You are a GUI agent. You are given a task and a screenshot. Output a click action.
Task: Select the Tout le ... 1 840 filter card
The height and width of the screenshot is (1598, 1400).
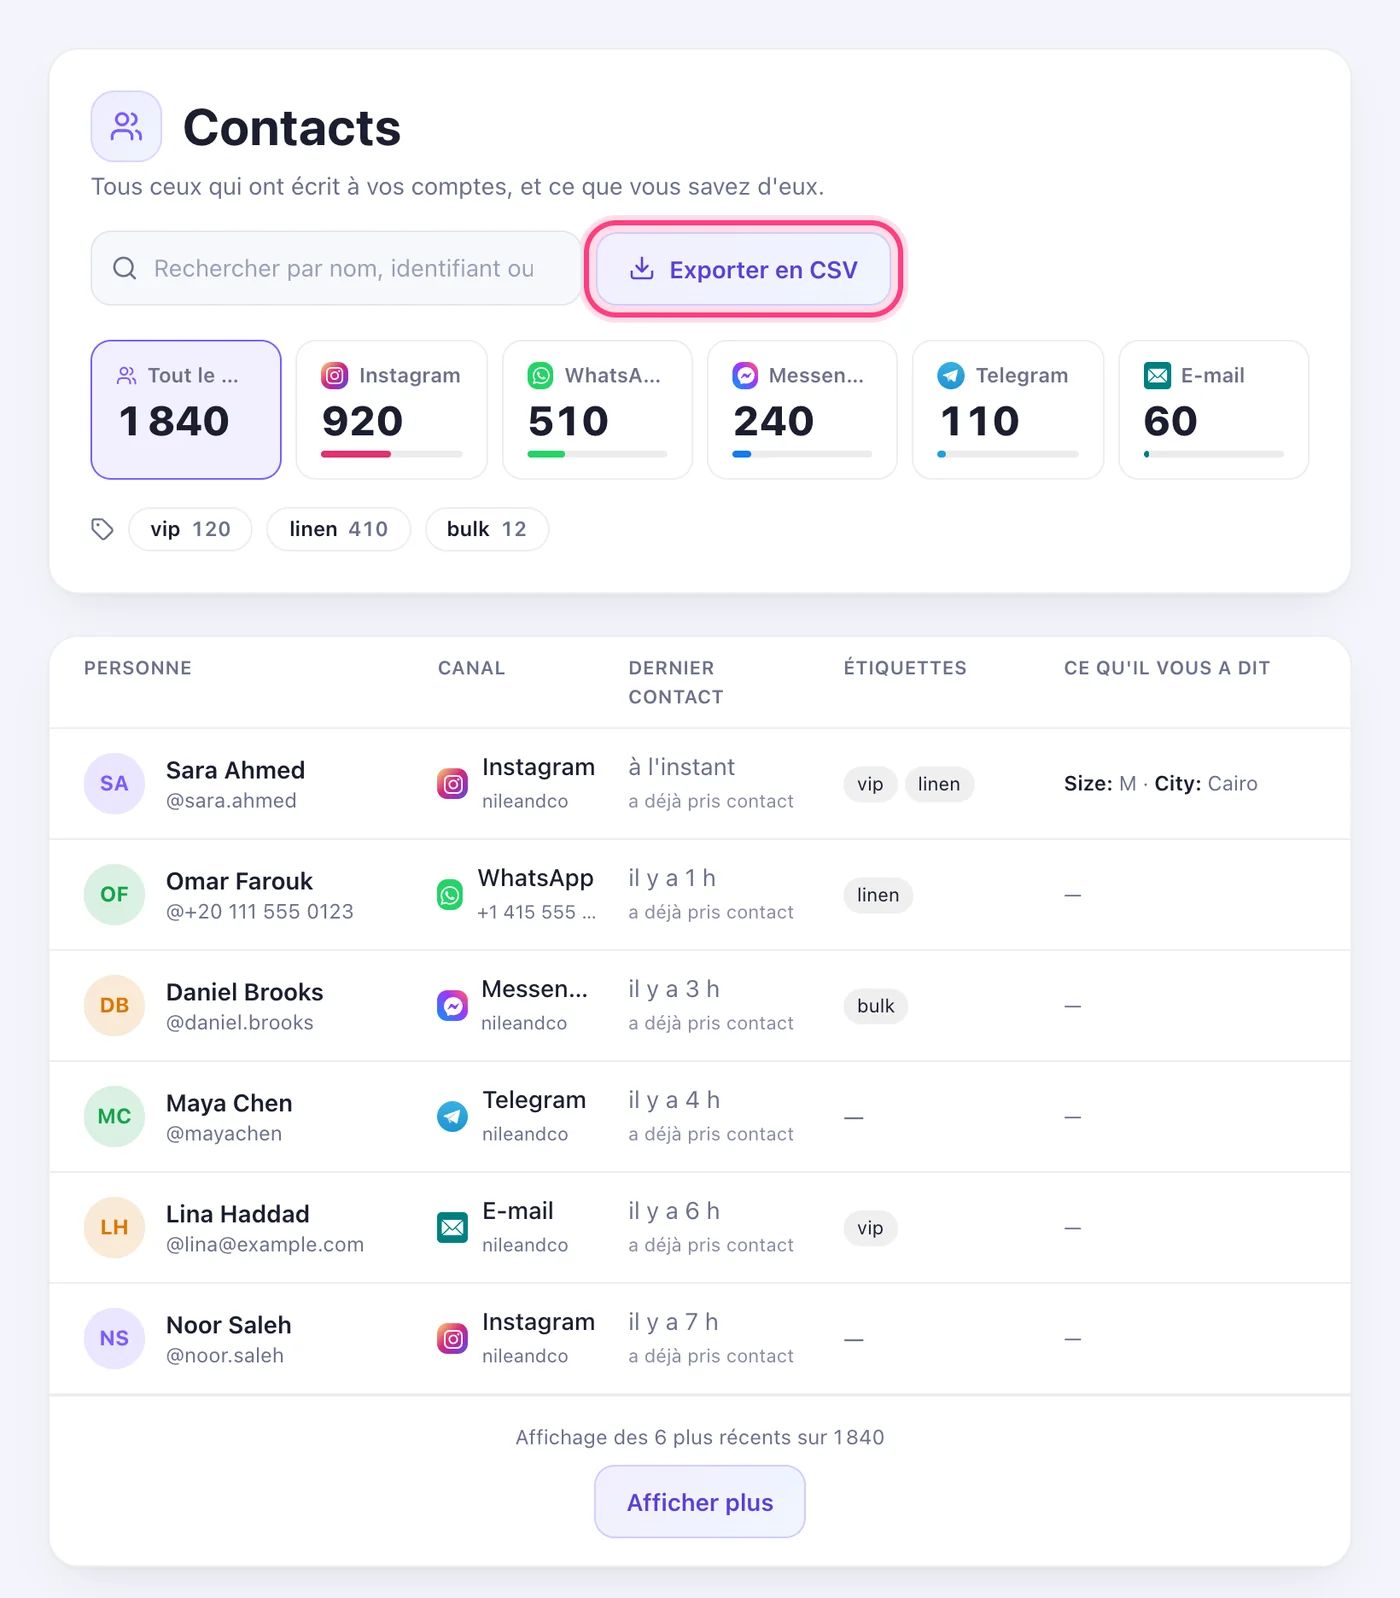pyautogui.click(x=186, y=410)
